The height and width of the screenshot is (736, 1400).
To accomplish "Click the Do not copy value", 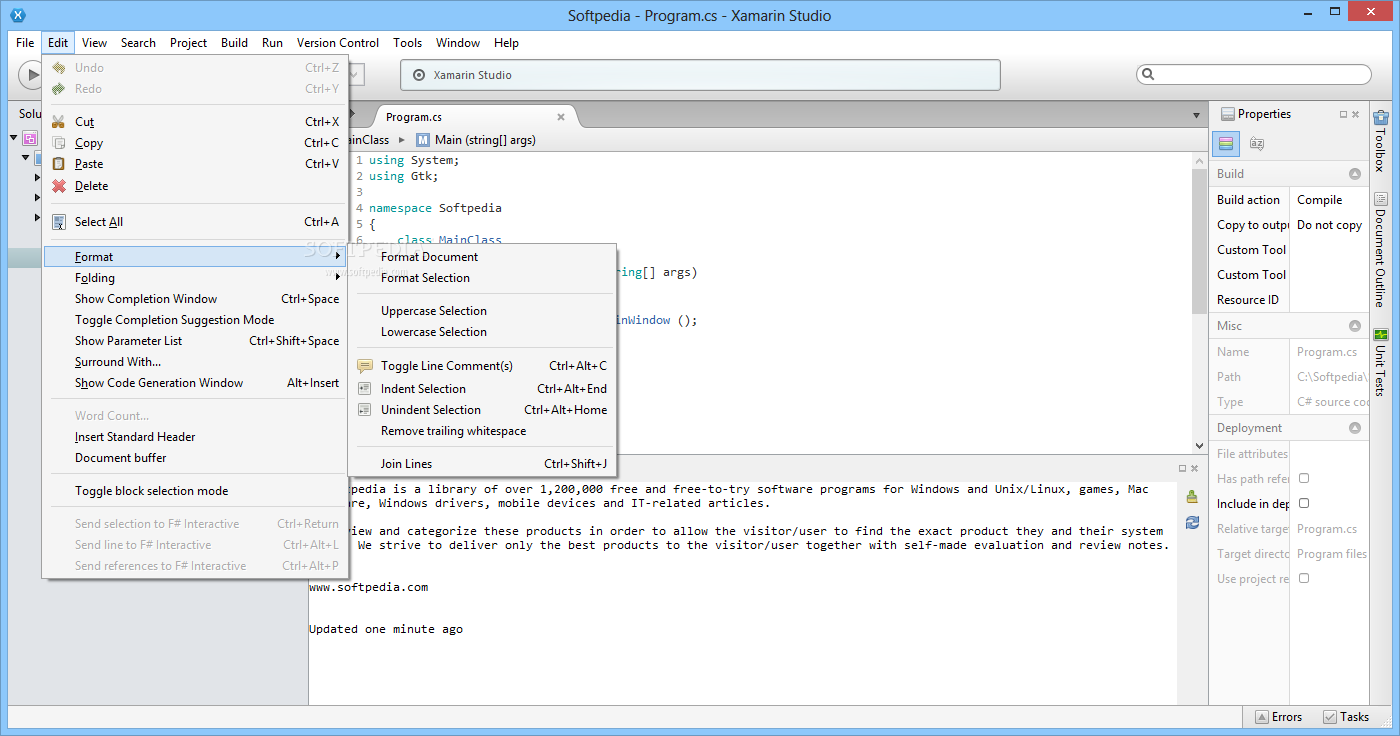I will [x=1329, y=225].
